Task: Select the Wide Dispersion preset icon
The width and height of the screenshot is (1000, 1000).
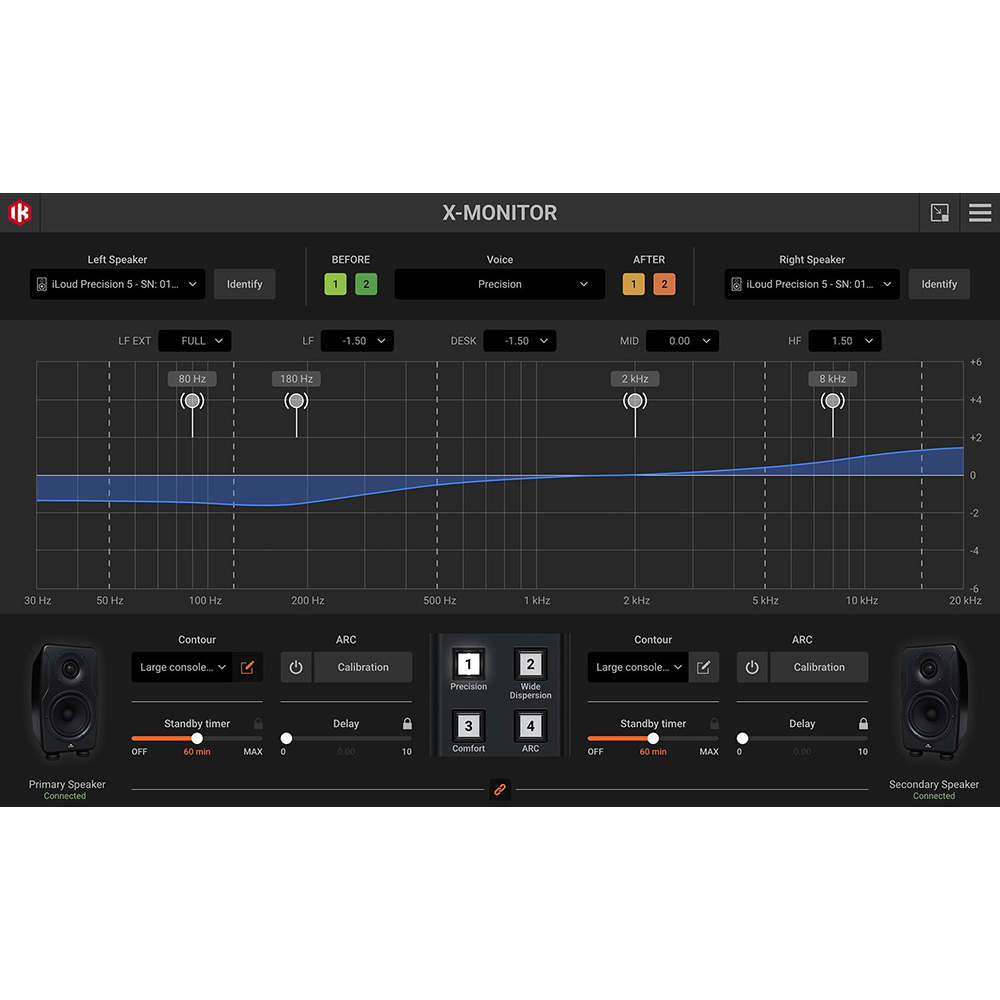Action: 530,665
